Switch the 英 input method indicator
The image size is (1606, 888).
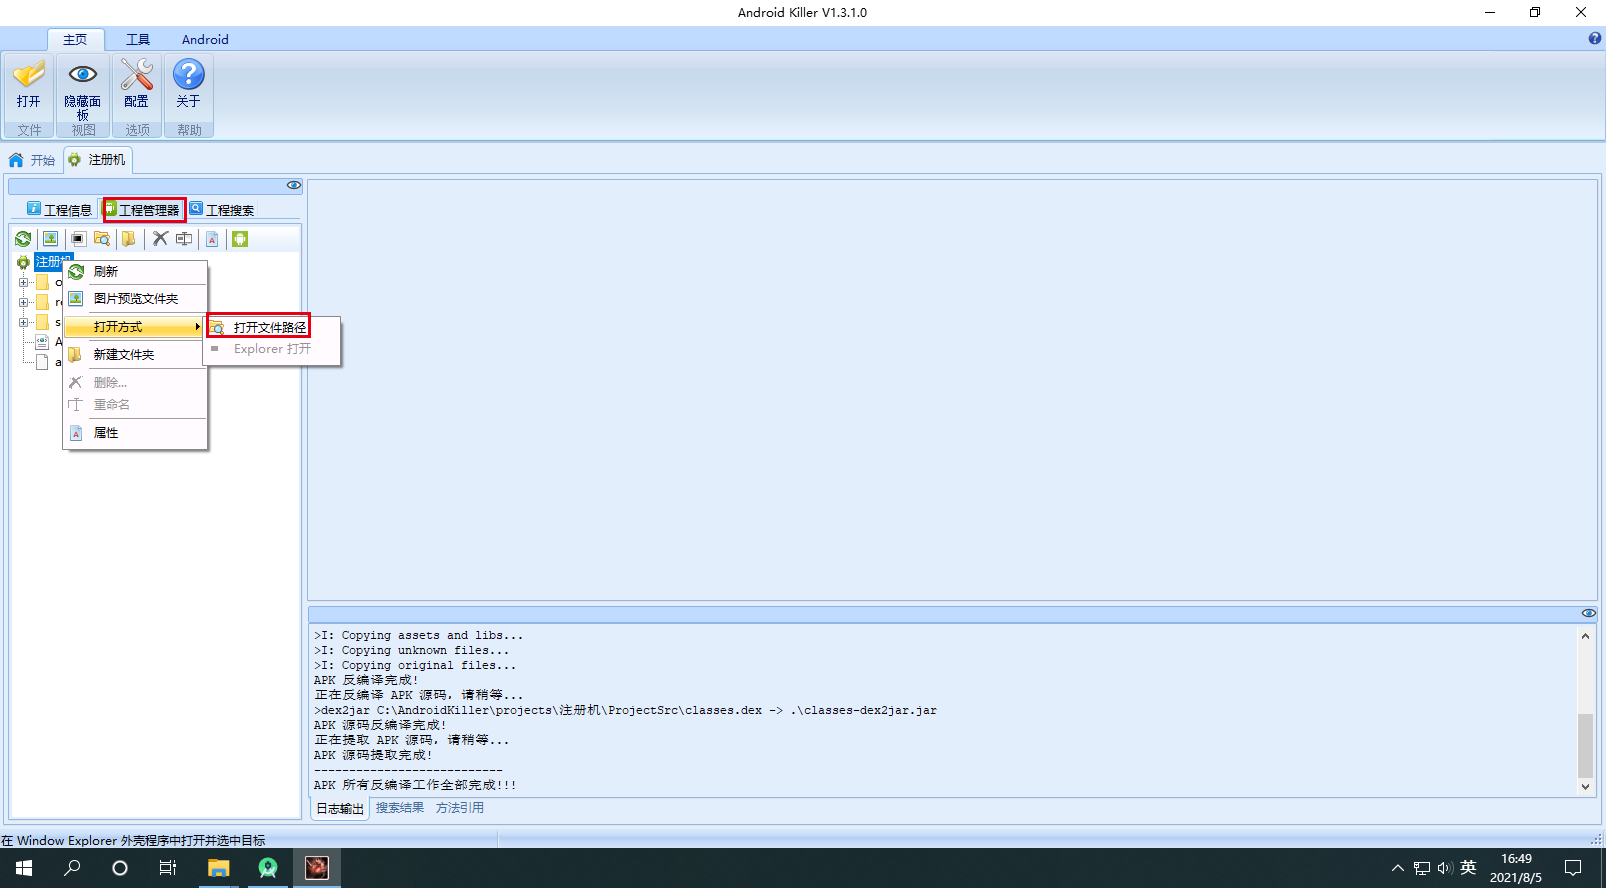(1468, 868)
